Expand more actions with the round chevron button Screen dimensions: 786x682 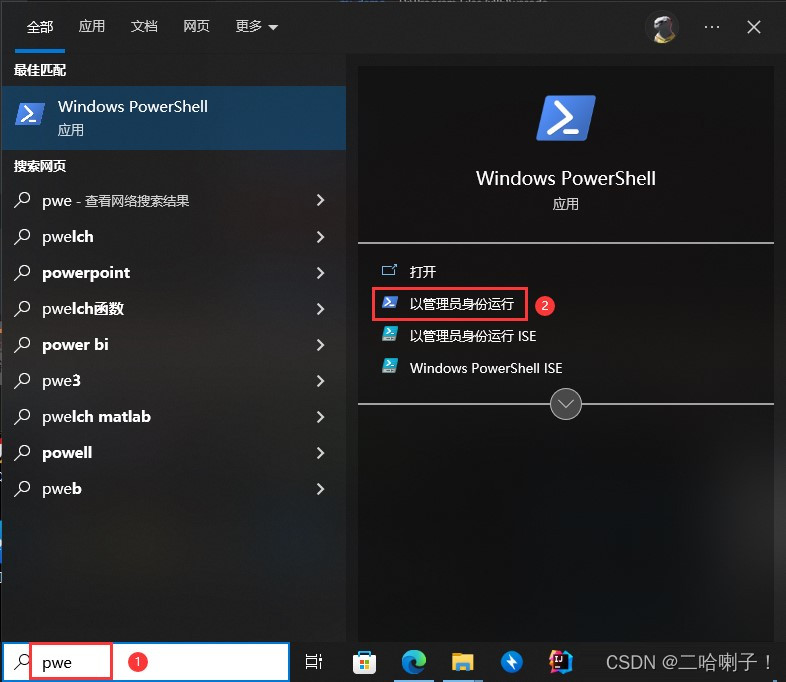tap(565, 404)
